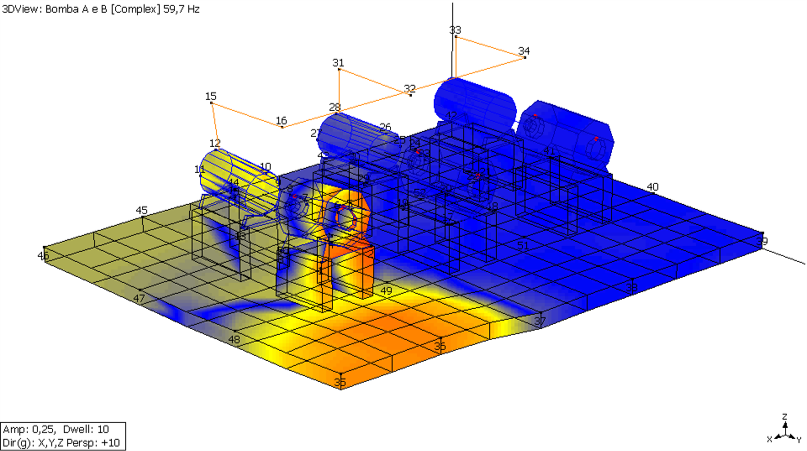807x451 pixels.
Task: Click node 35 at the bottom plate corner
Action: coord(340,382)
